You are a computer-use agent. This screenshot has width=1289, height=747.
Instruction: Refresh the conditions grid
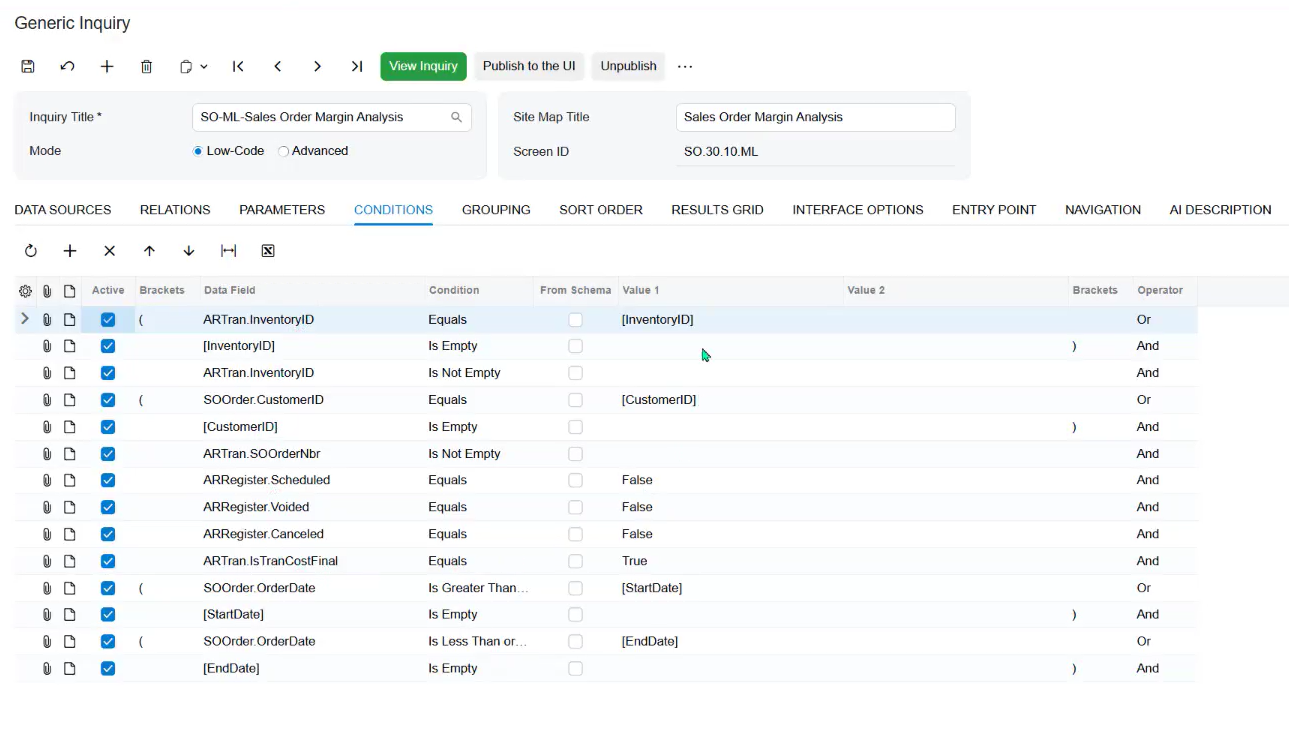pyautogui.click(x=31, y=251)
